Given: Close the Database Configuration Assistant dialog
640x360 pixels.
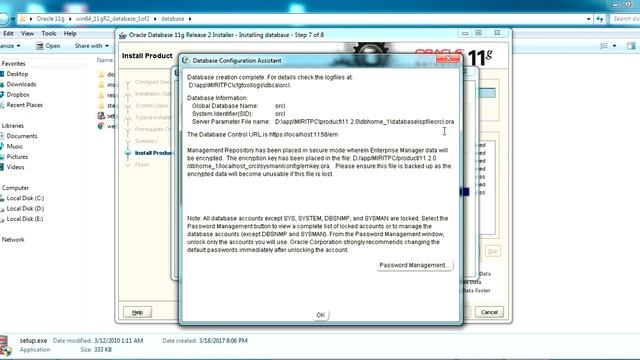Looking at the screenshot, I should (x=448, y=59).
